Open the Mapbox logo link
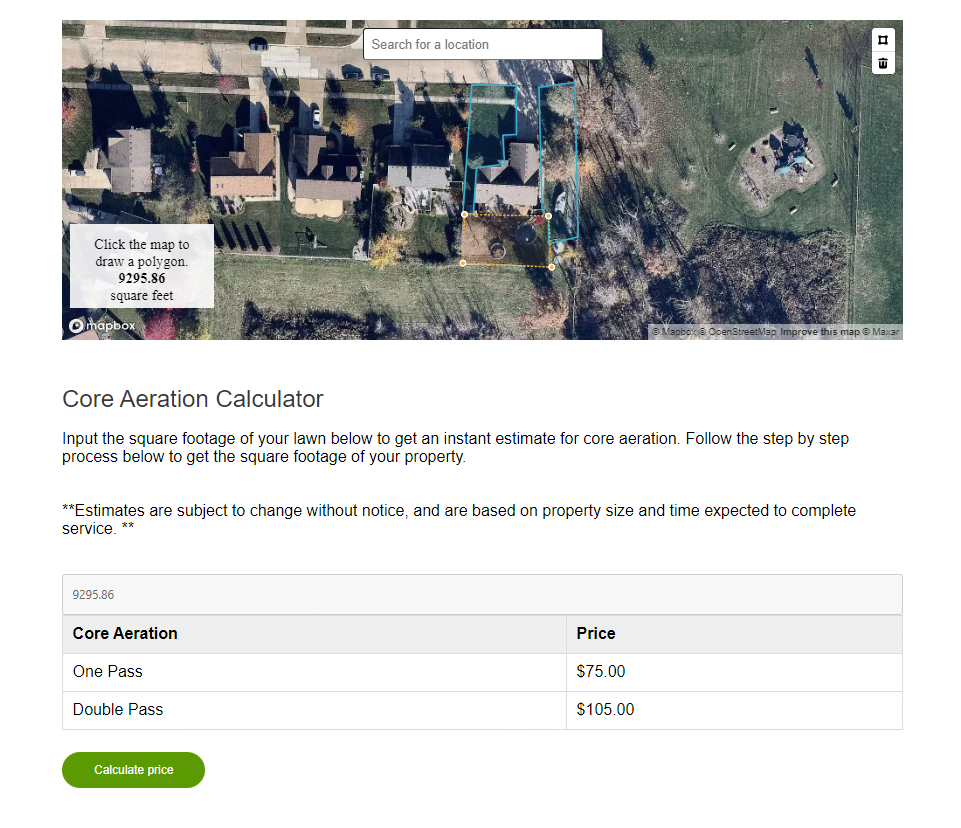This screenshot has width=961, height=828. (102, 325)
